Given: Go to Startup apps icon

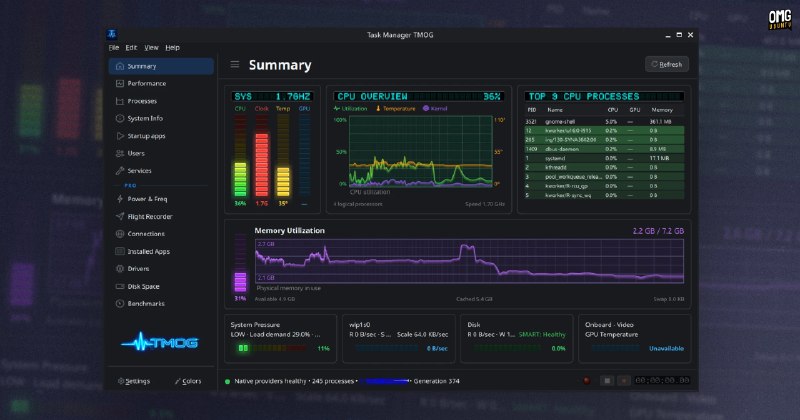Looking at the screenshot, I should click(x=119, y=136).
